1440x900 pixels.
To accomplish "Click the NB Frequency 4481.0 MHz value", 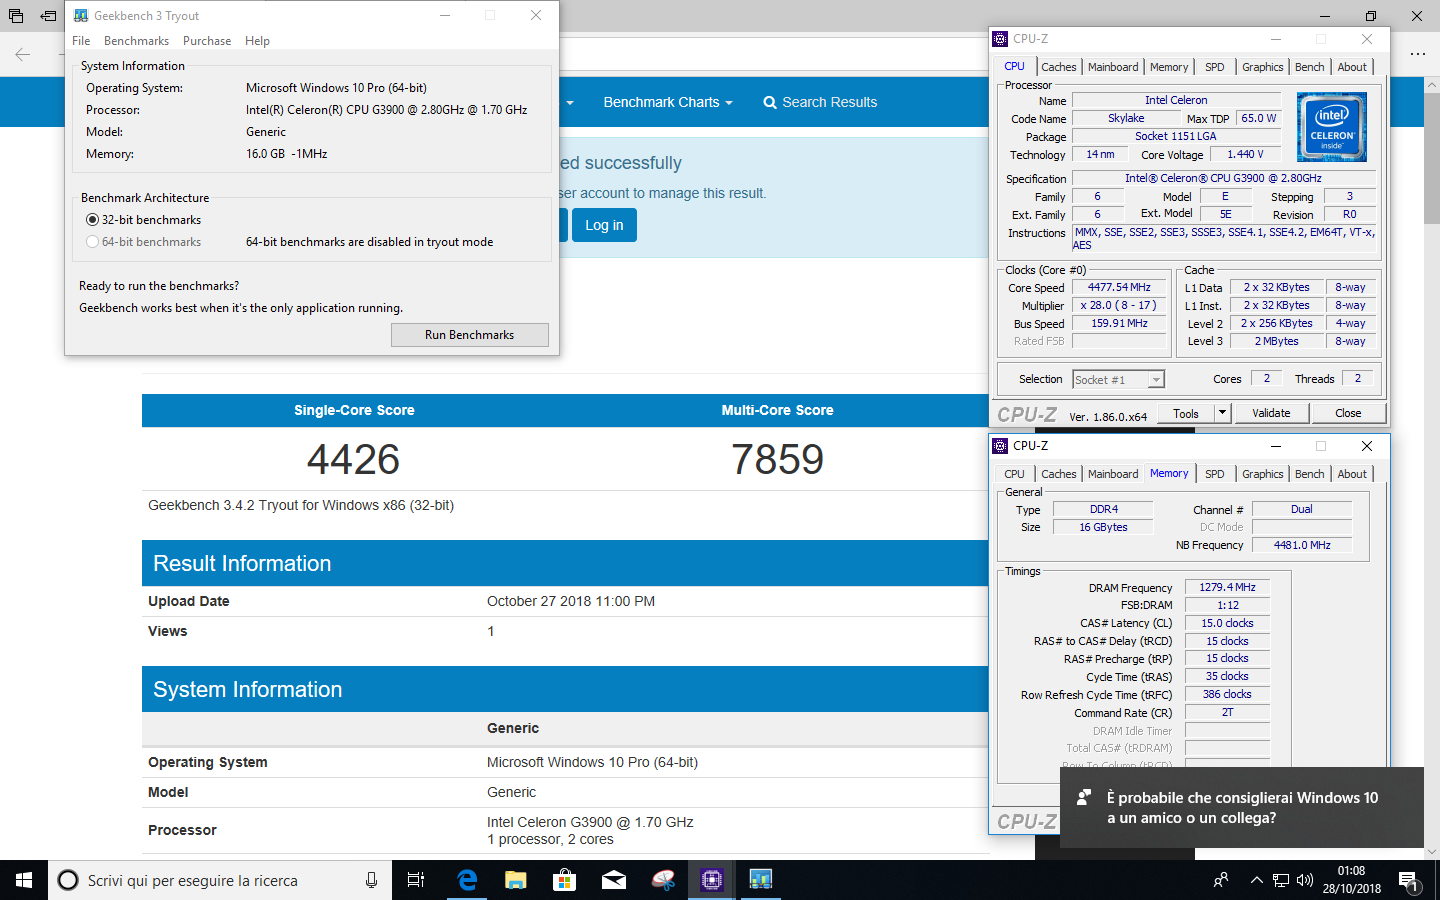I will tap(1302, 545).
